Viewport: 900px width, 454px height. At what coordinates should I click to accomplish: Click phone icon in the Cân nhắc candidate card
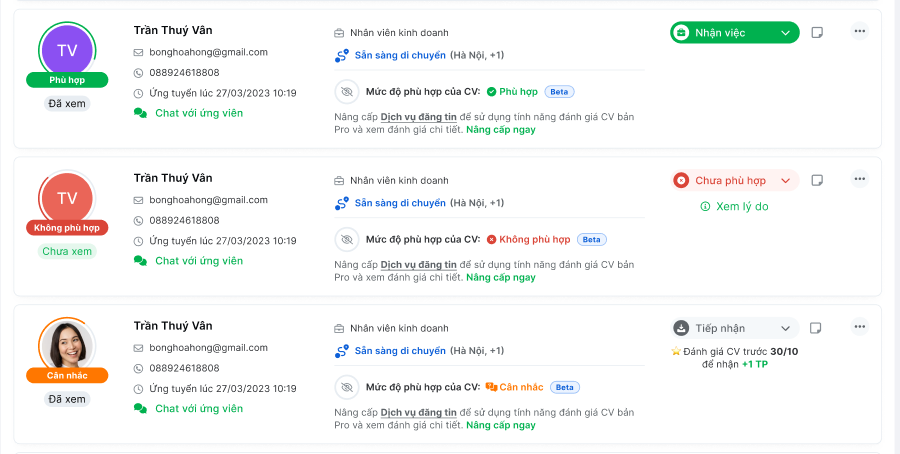click(x=138, y=368)
